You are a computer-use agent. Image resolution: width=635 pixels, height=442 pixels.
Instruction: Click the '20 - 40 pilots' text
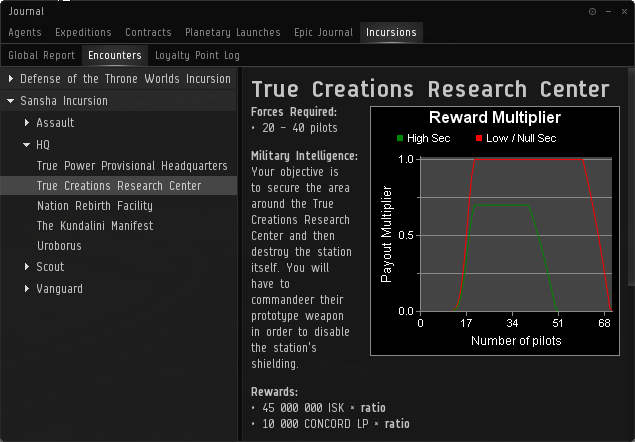[x=300, y=128]
